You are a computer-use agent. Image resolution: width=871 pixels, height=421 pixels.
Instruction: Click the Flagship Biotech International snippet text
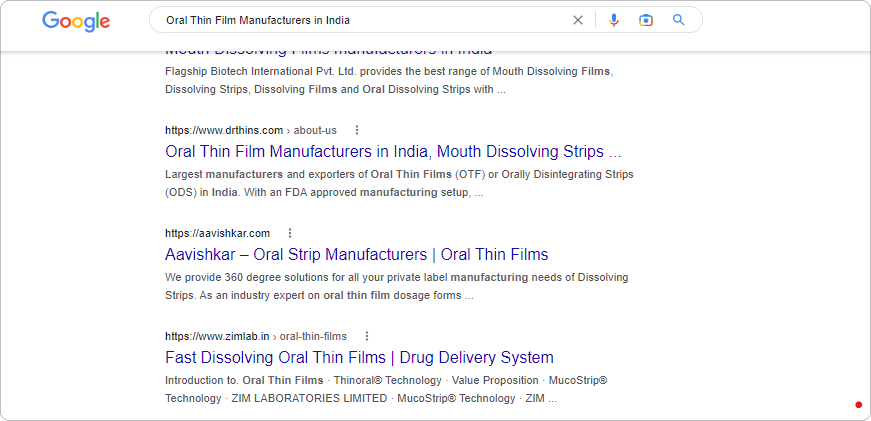point(389,81)
